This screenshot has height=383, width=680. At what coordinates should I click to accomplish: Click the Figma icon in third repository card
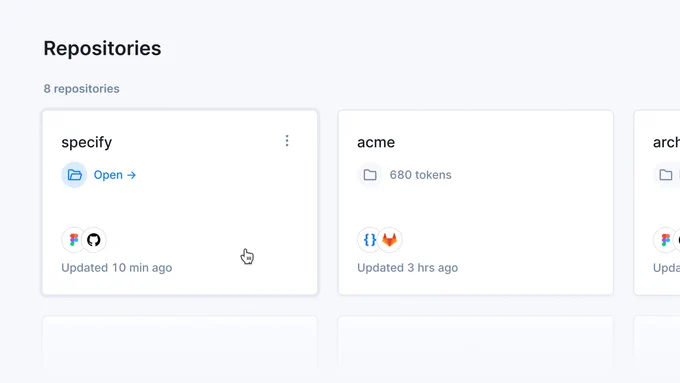[x=665, y=240]
